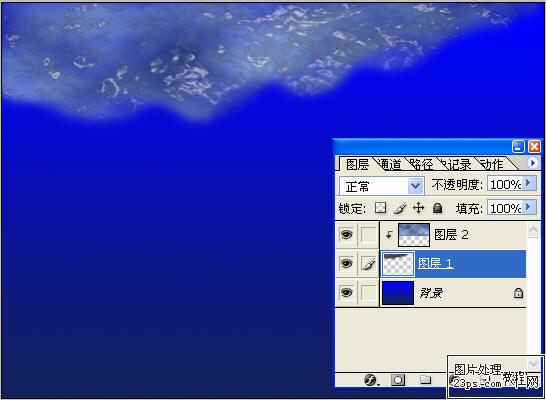
Task: Toggle lock transparent pixels icon
Action: coord(380,208)
